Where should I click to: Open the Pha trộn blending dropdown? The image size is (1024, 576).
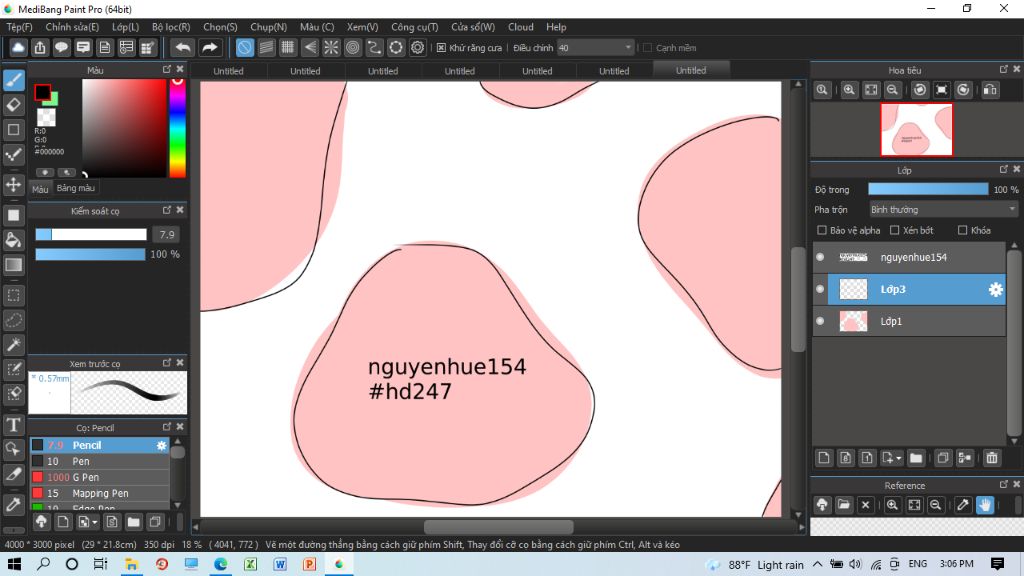(943, 210)
